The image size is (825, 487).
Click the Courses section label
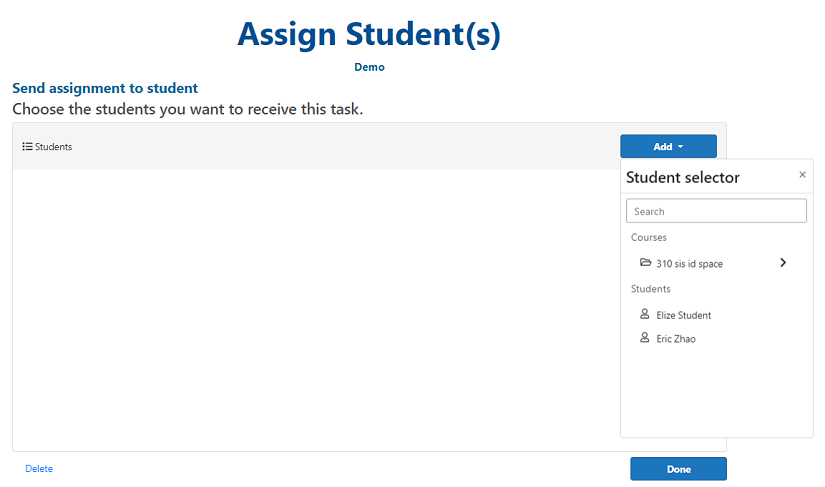[x=649, y=238]
